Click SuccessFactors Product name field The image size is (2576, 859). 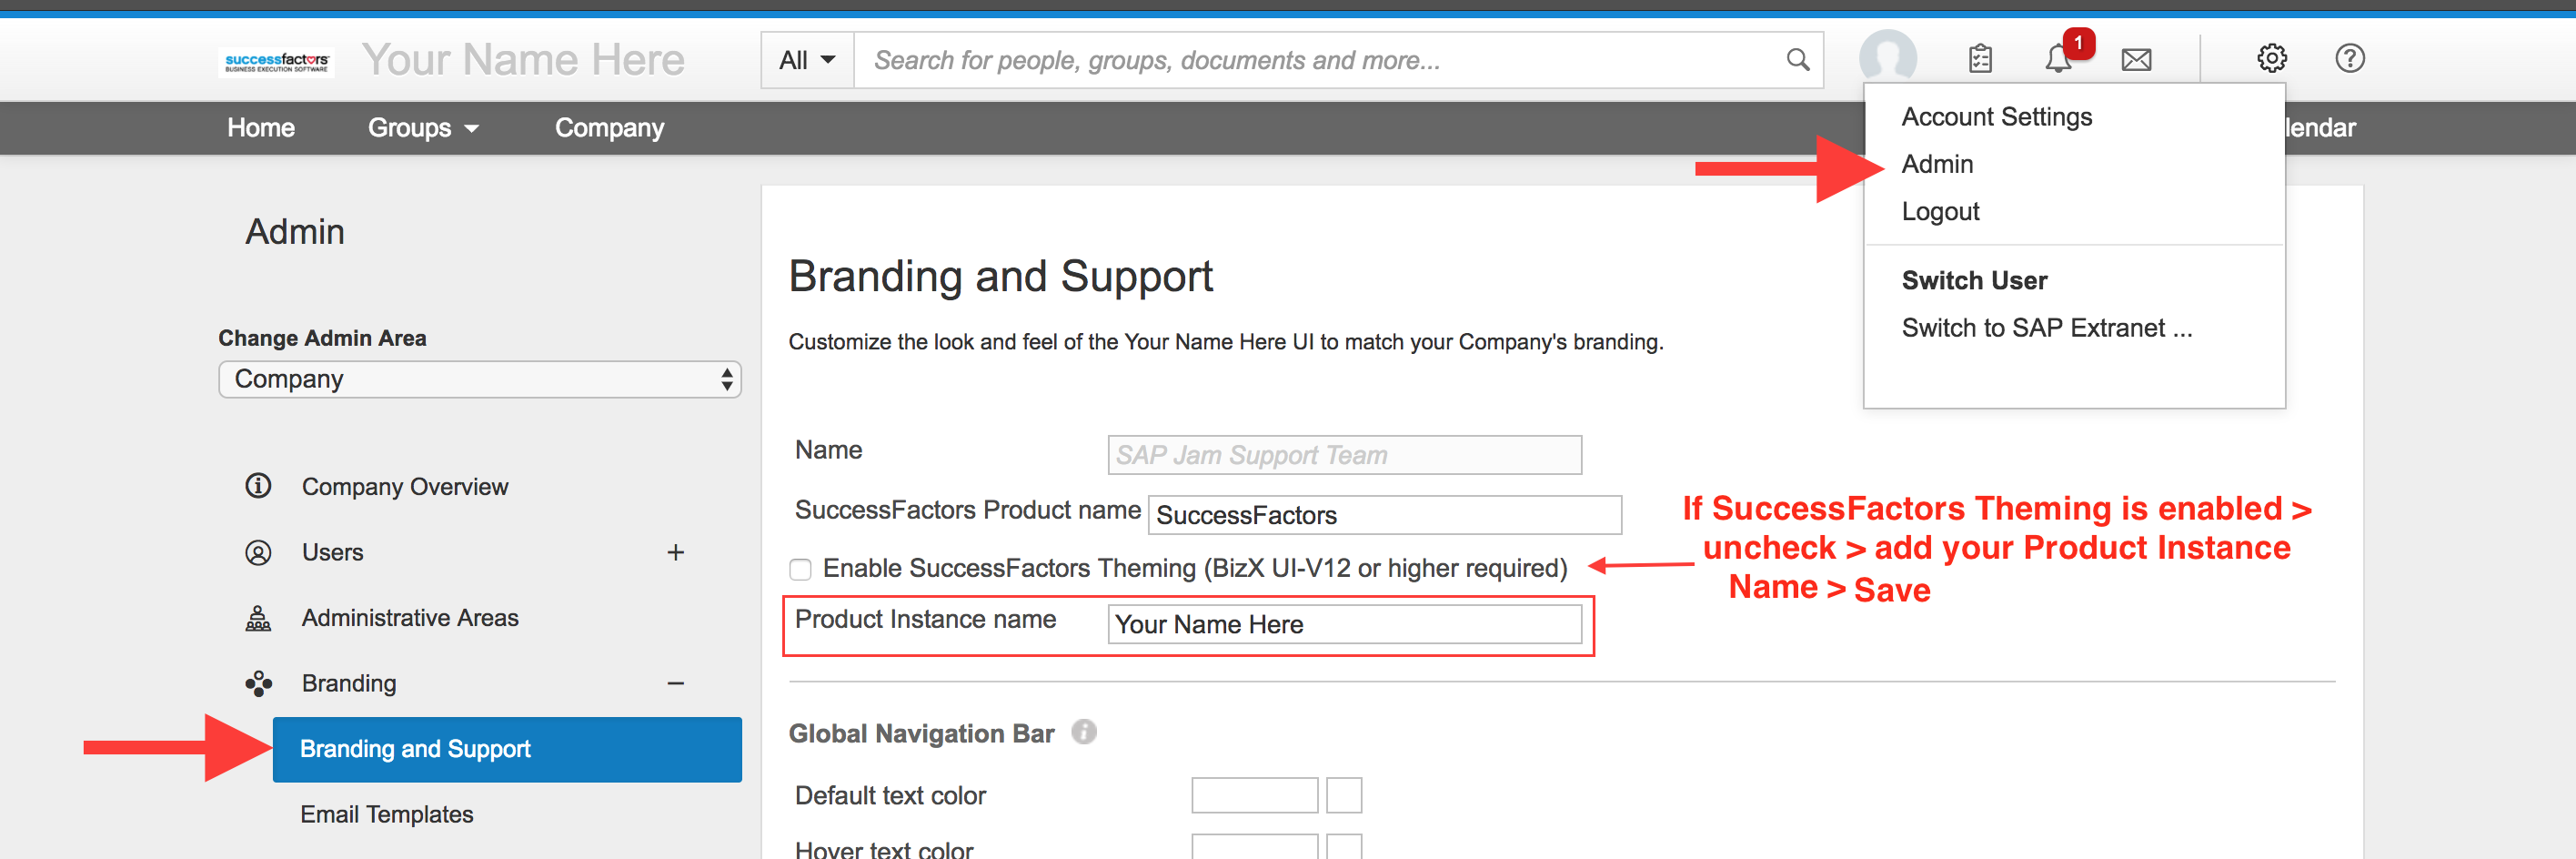(x=1384, y=515)
